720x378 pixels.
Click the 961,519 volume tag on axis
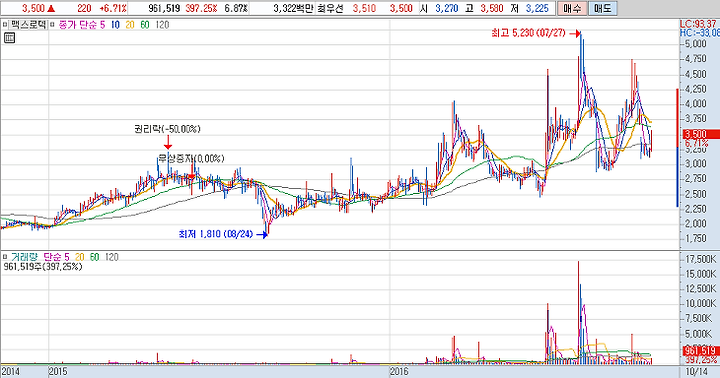tap(701, 351)
